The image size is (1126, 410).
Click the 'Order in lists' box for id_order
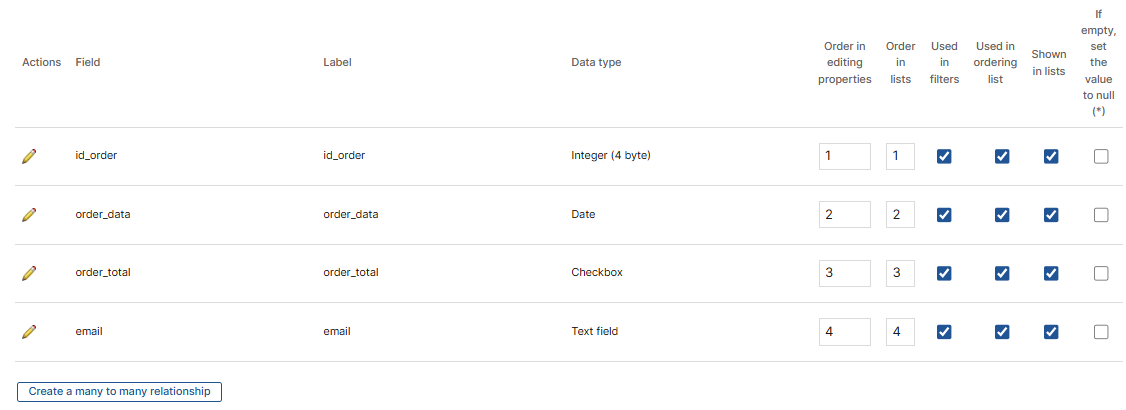[x=900, y=156]
